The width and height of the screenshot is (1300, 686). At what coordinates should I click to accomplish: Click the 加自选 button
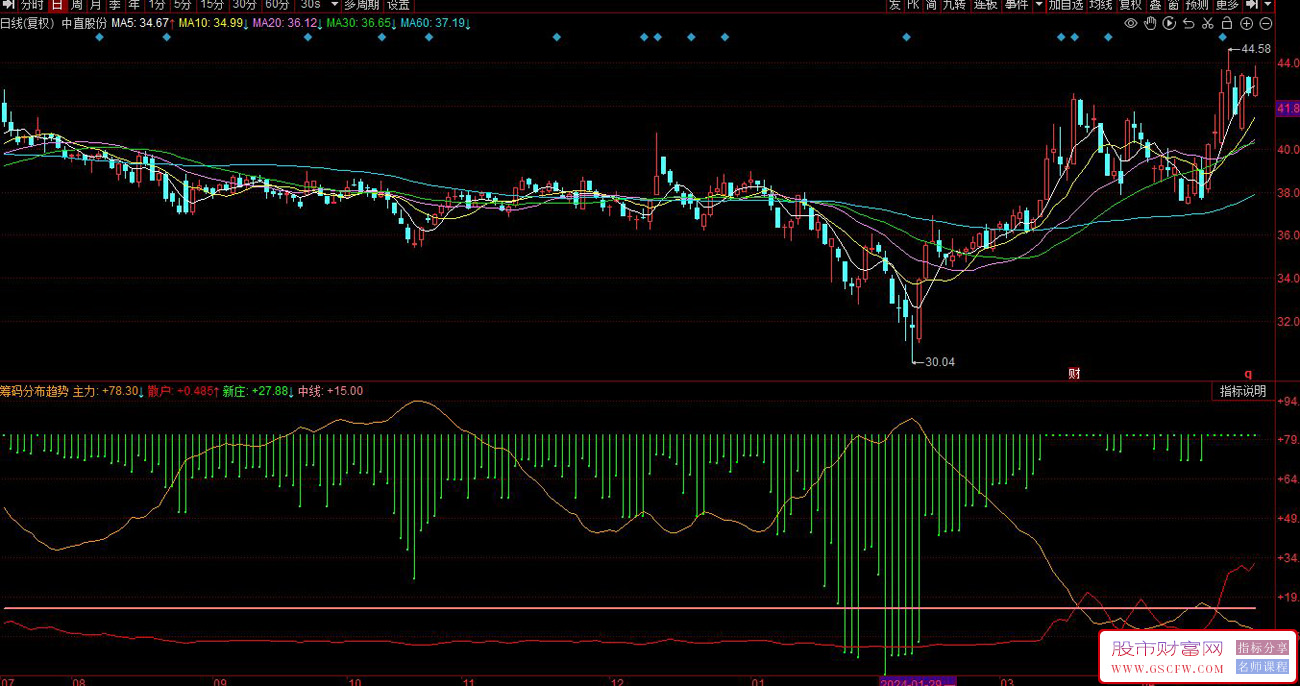click(x=1066, y=5)
